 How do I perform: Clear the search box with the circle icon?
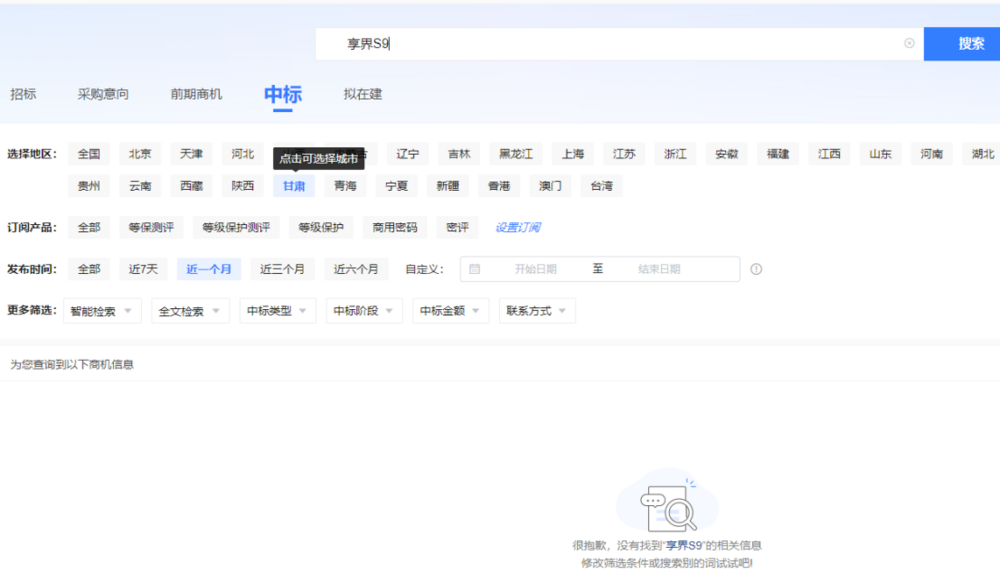point(909,43)
